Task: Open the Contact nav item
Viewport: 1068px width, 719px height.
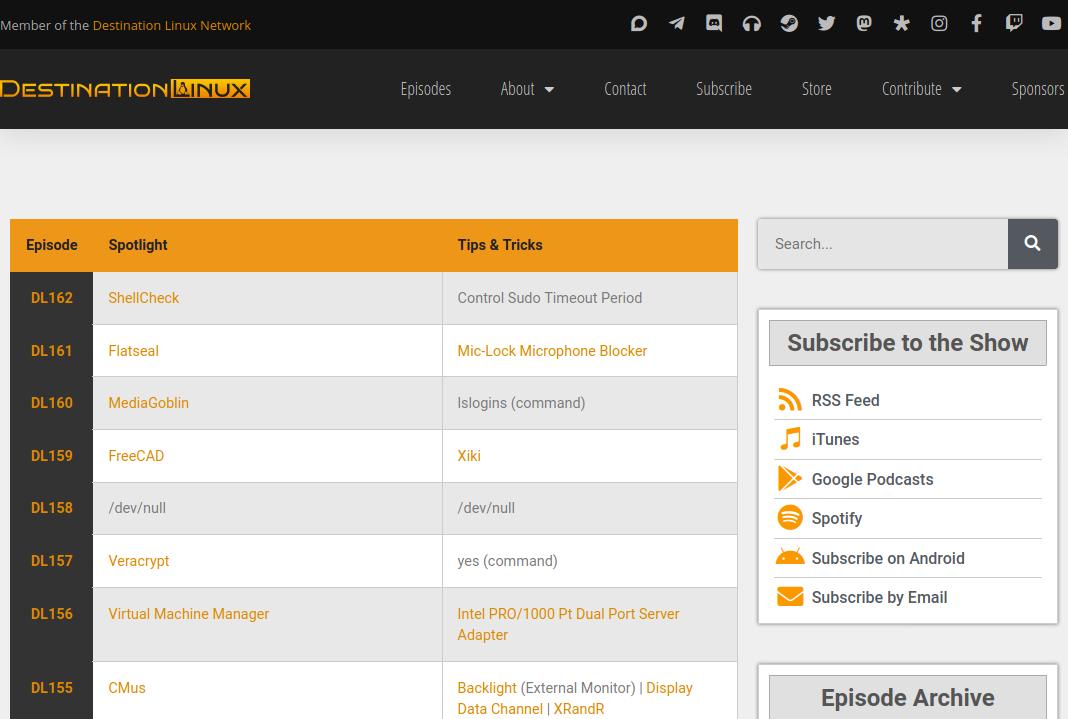Action: (625, 89)
